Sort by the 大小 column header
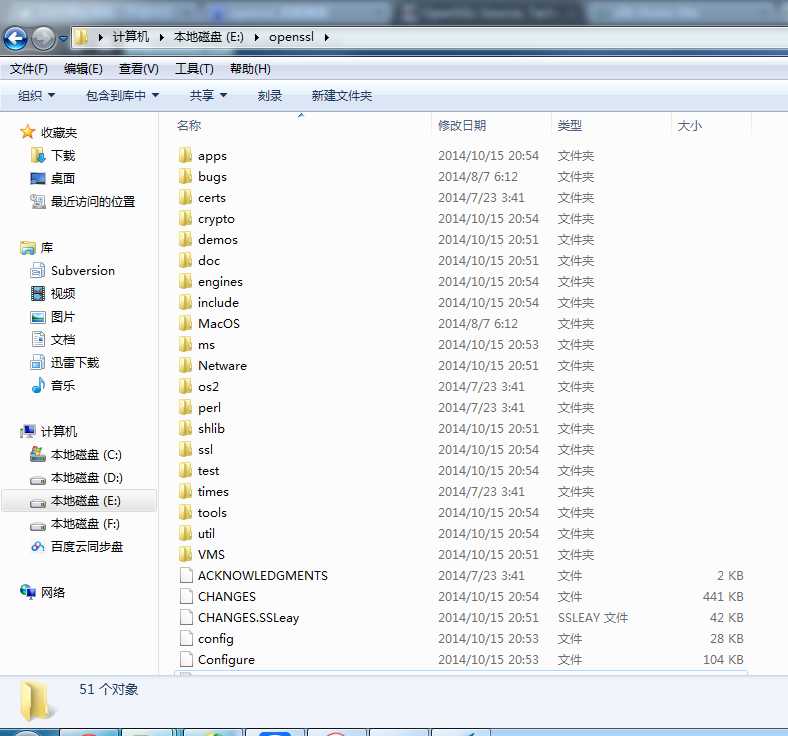The height and width of the screenshot is (736, 788). point(690,126)
